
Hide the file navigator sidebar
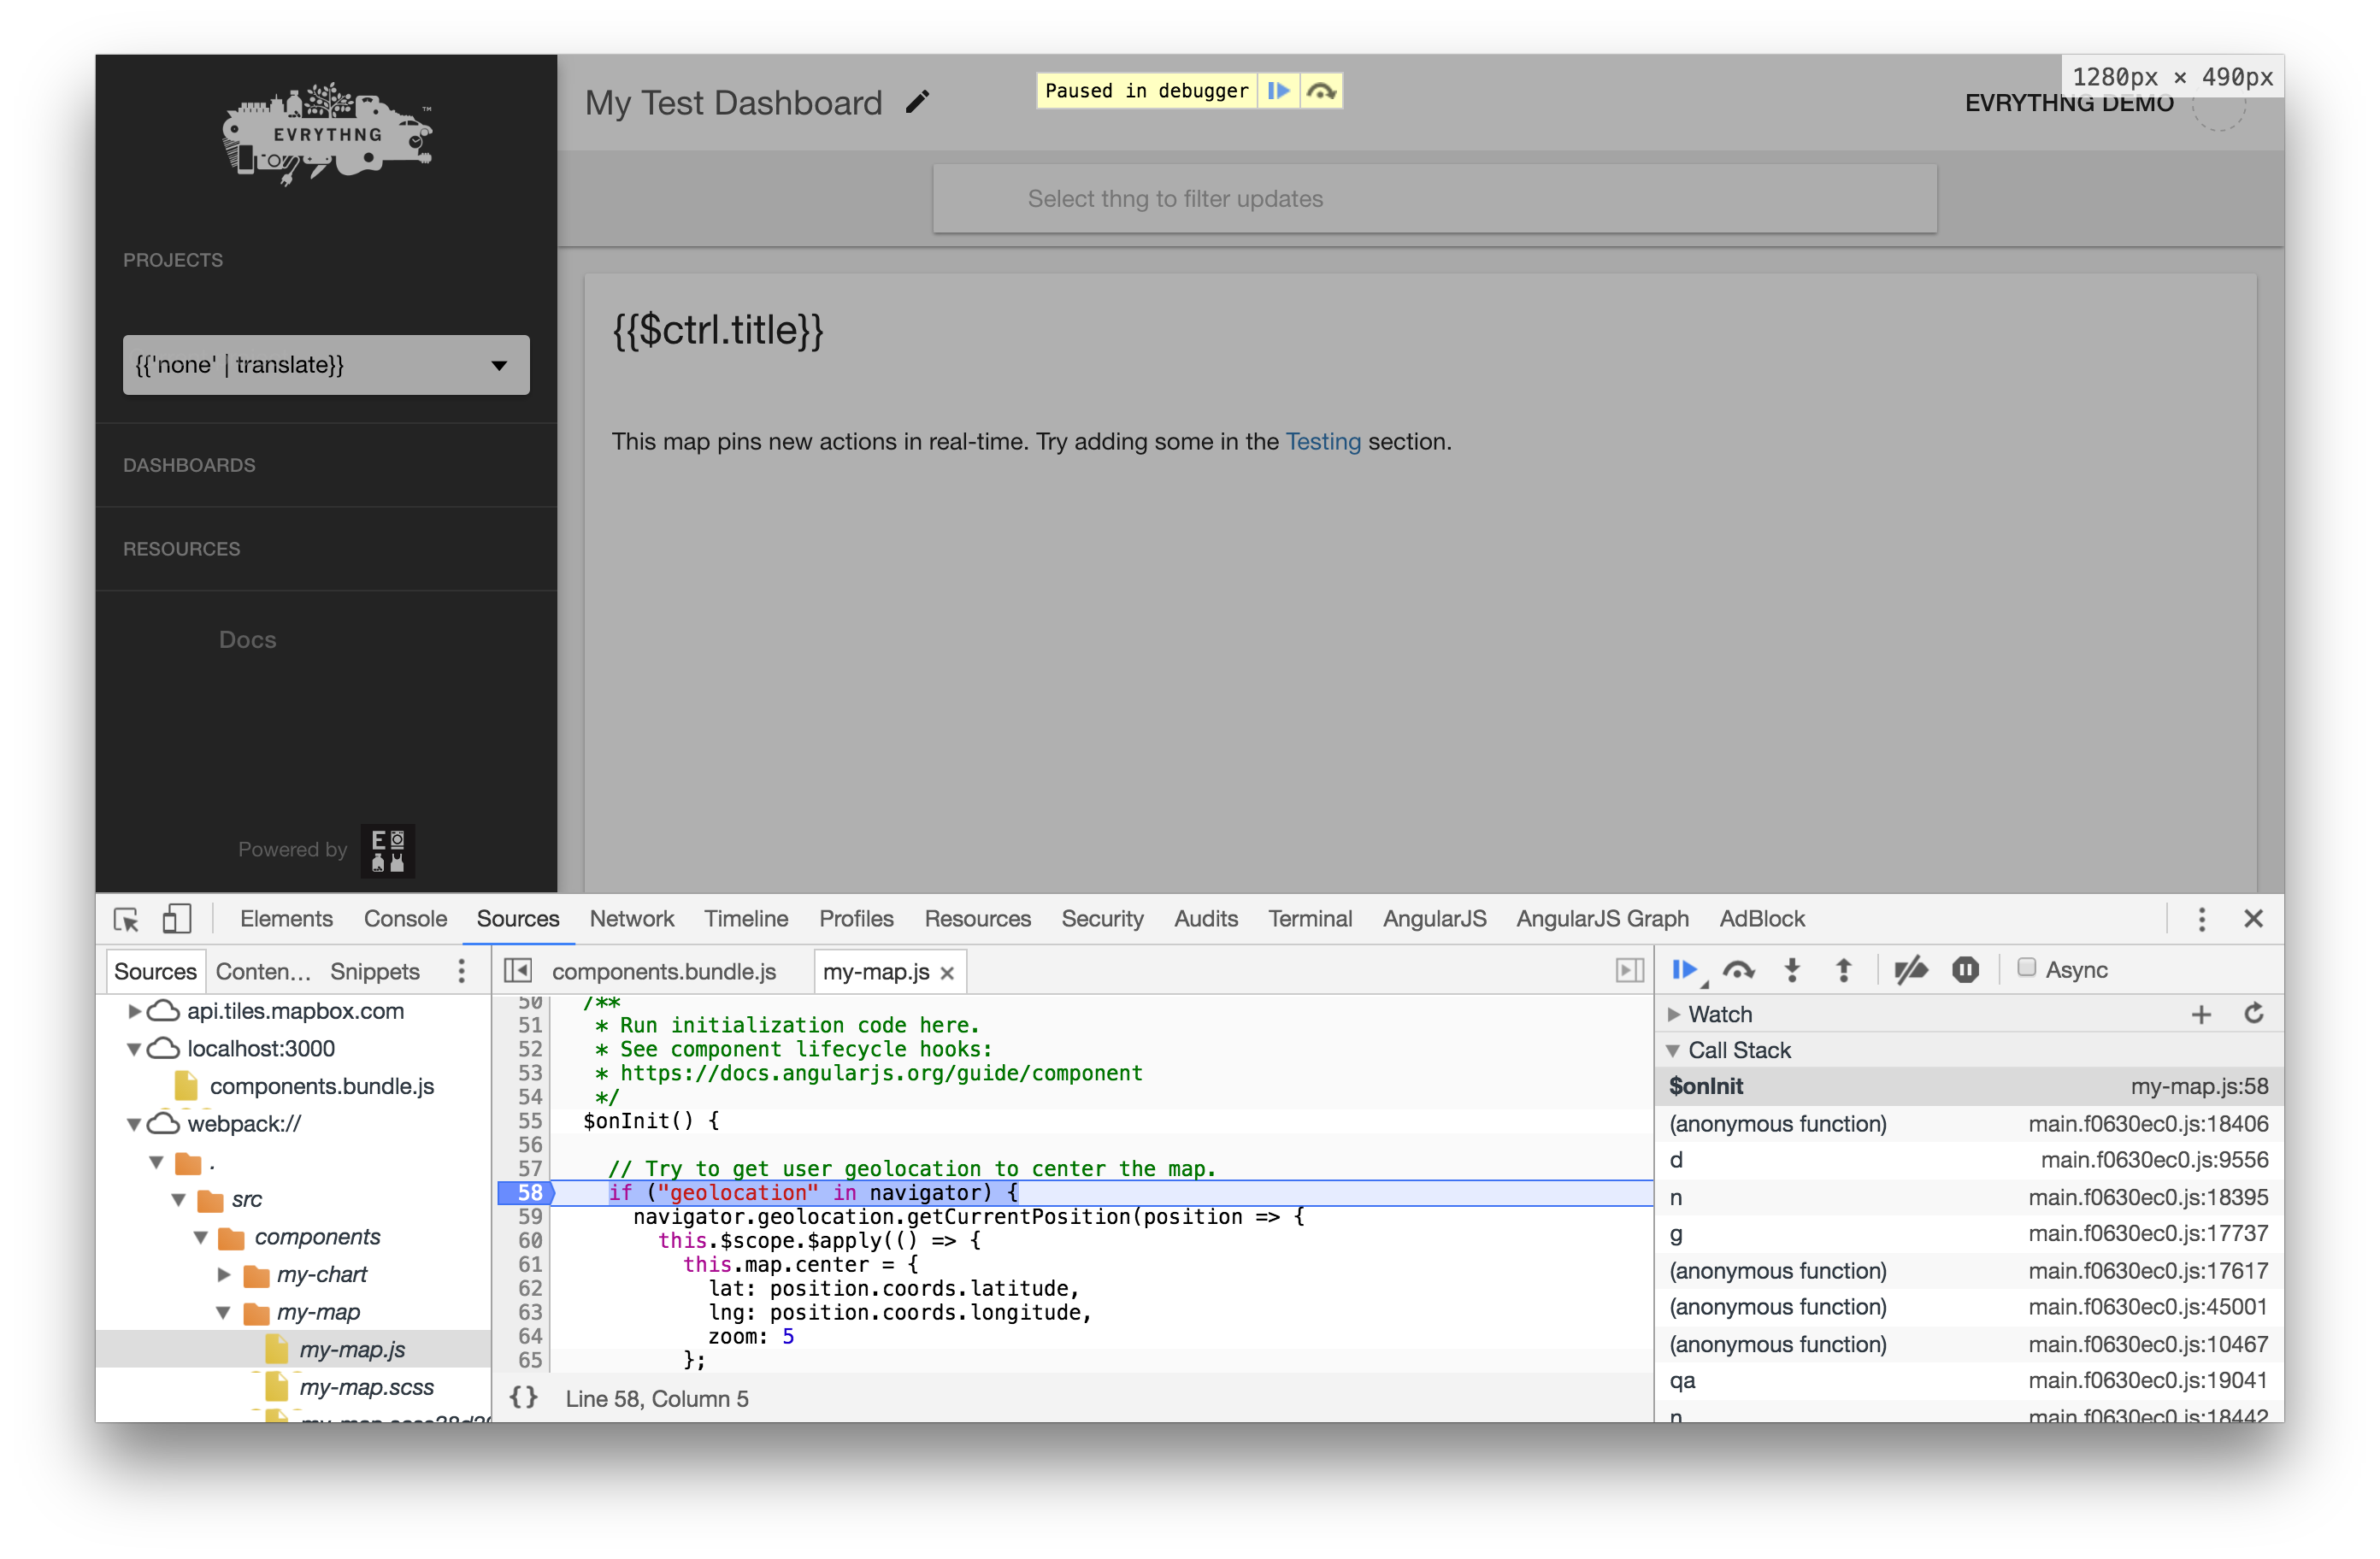[x=517, y=970]
